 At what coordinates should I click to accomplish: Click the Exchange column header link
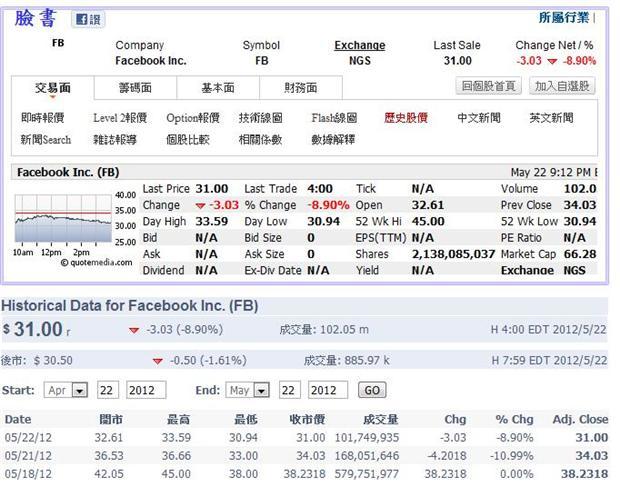359,45
